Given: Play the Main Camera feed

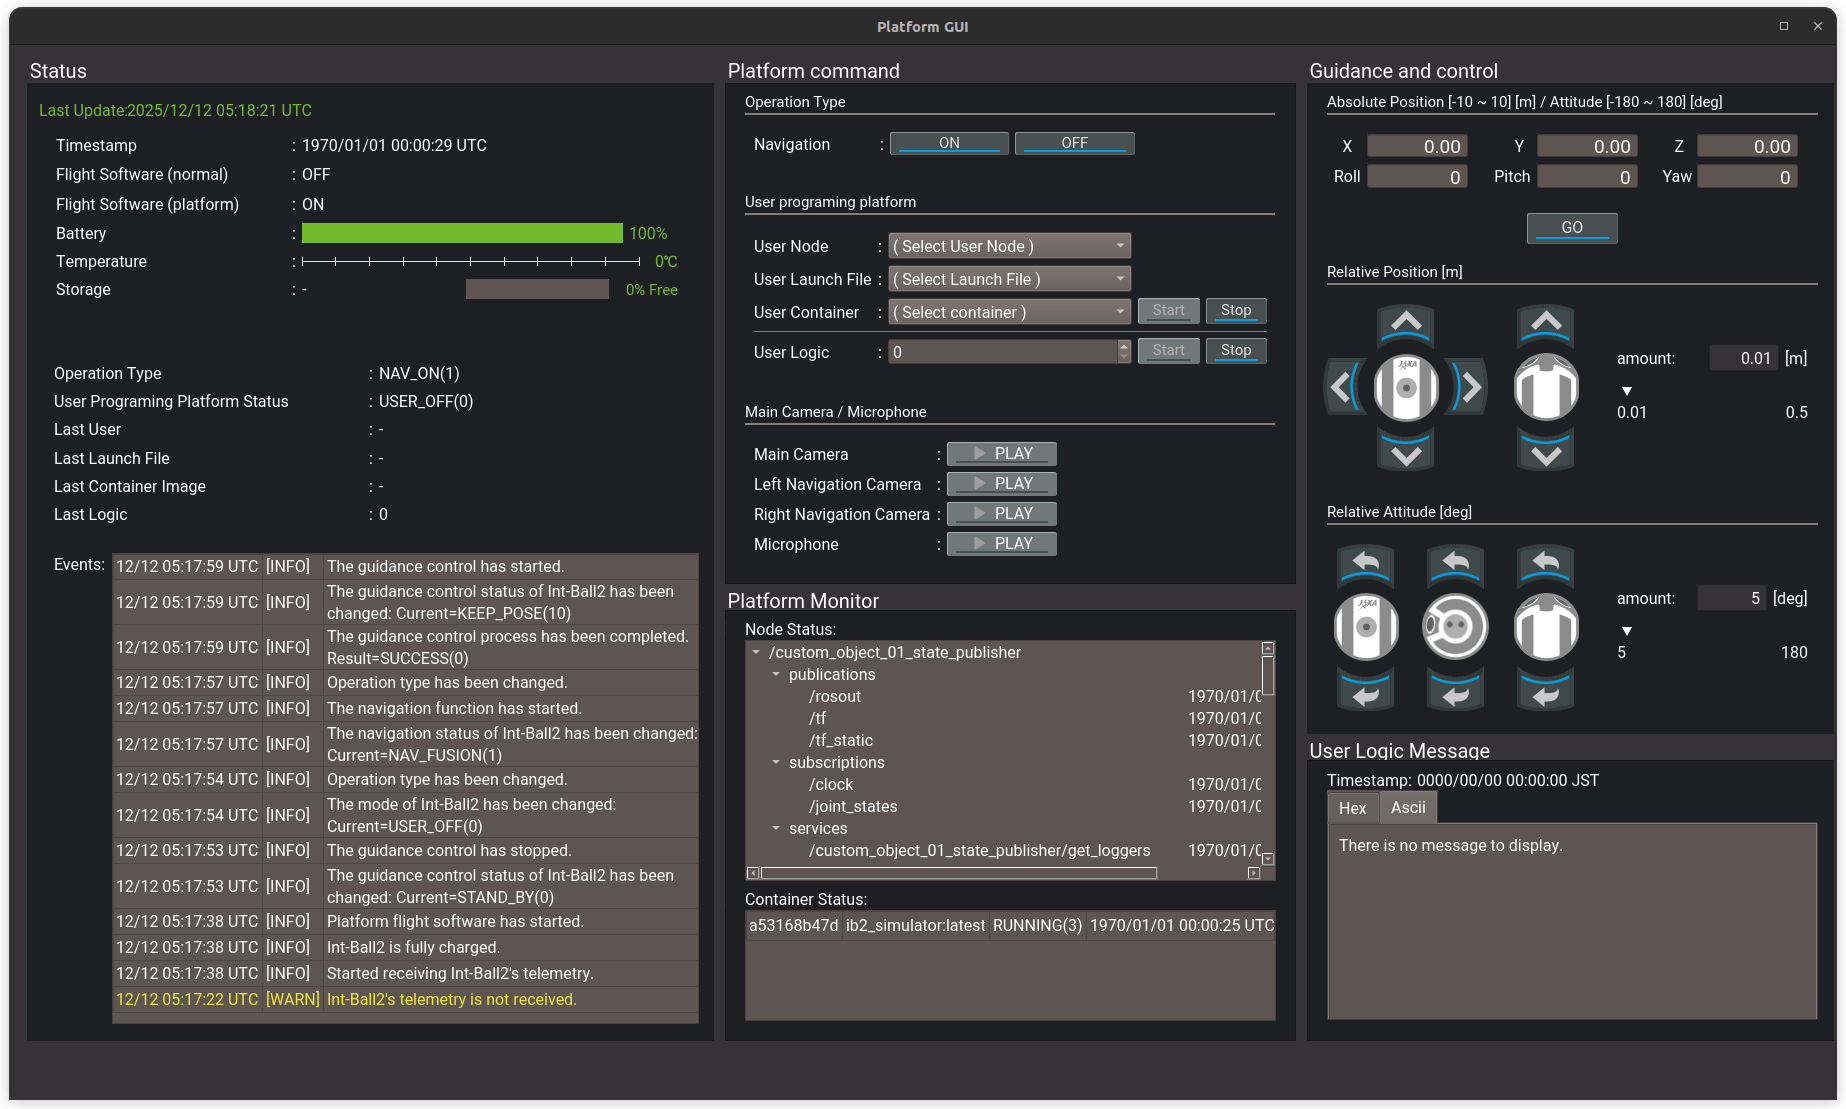Looking at the screenshot, I should 1001,453.
